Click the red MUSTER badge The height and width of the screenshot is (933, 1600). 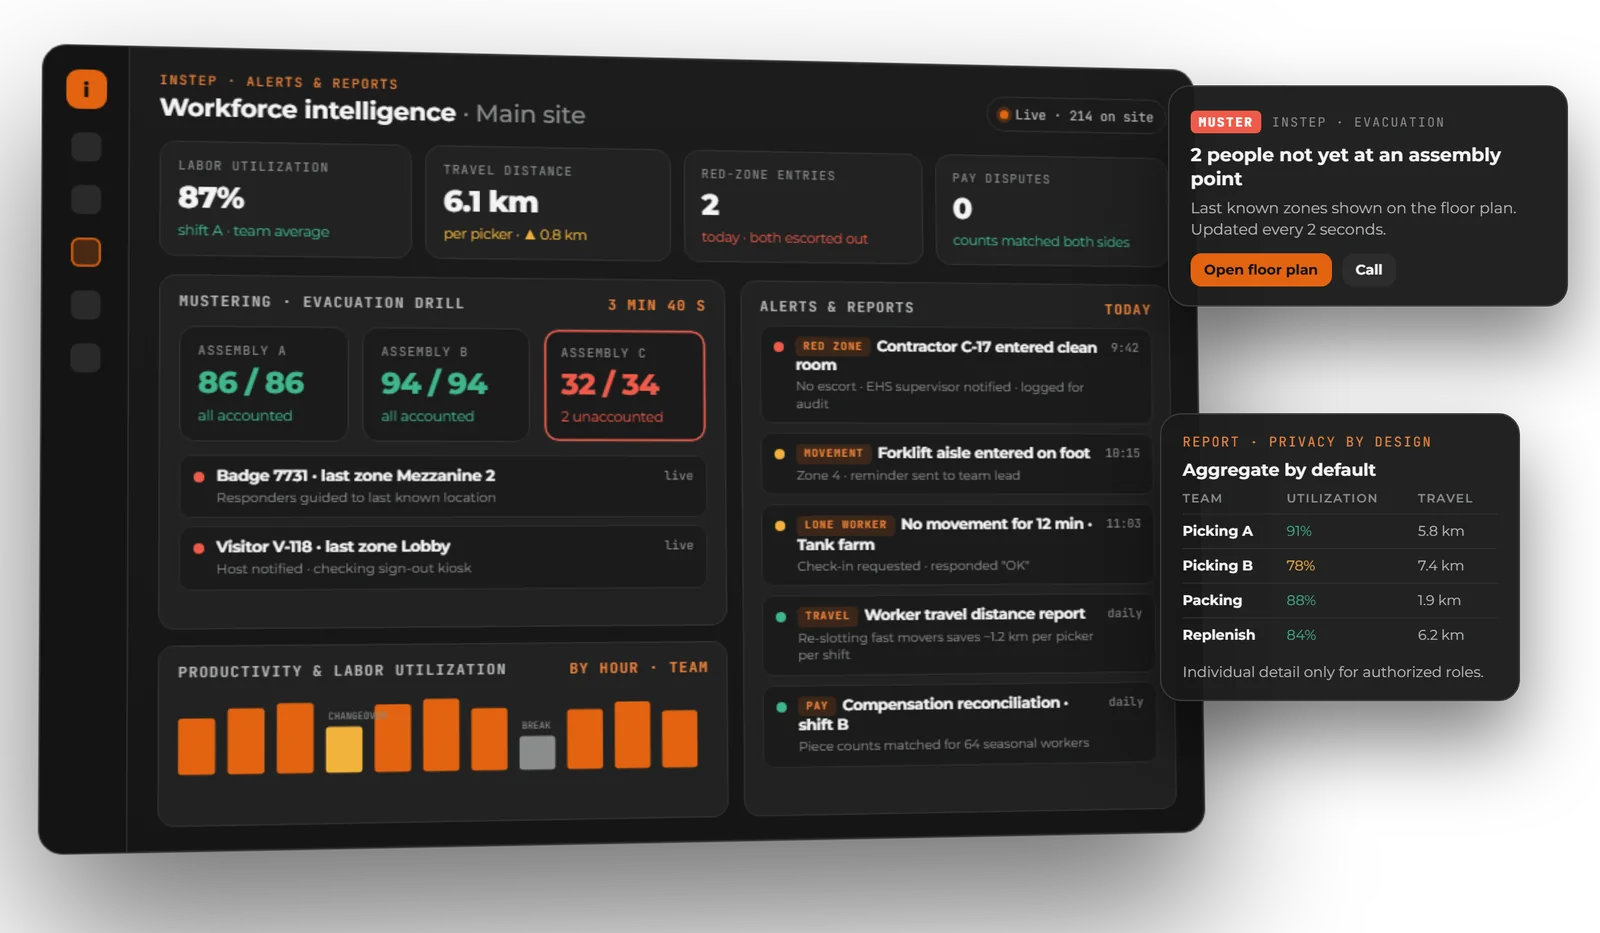tap(1225, 122)
